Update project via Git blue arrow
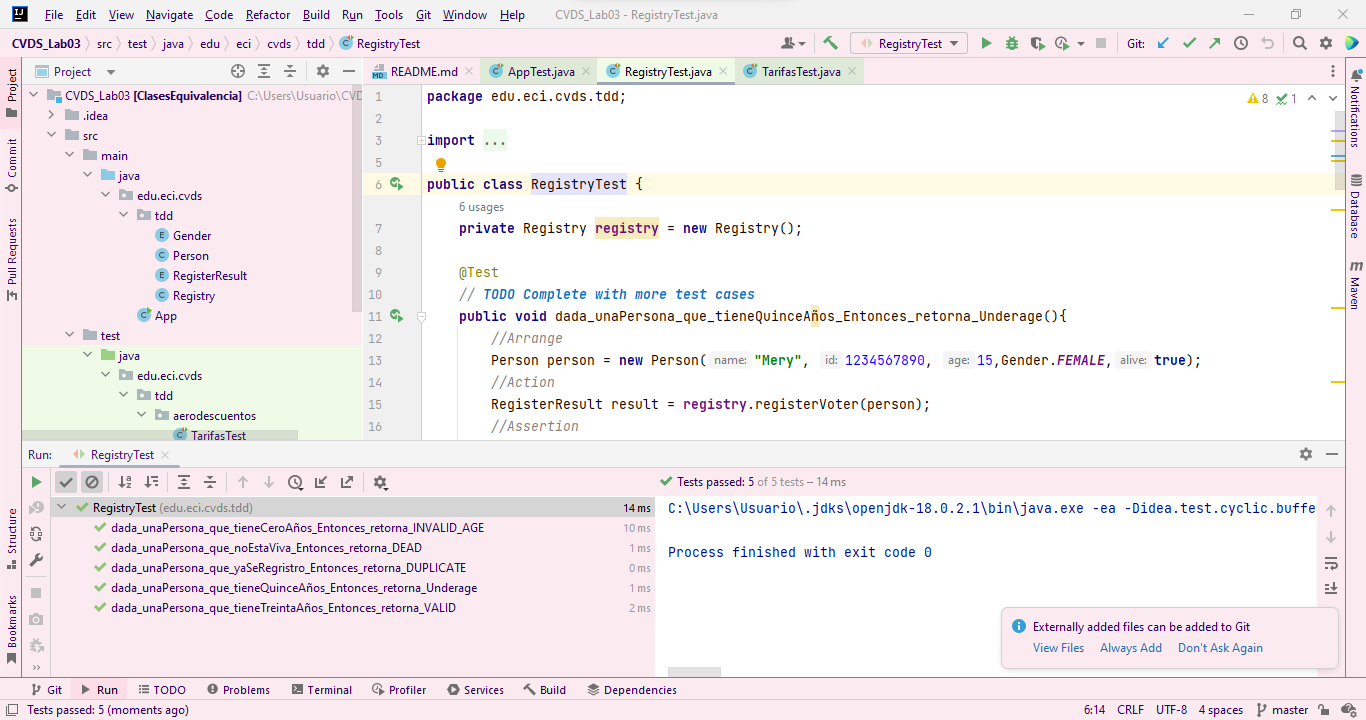The width and height of the screenshot is (1366, 720). [x=1163, y=44]
